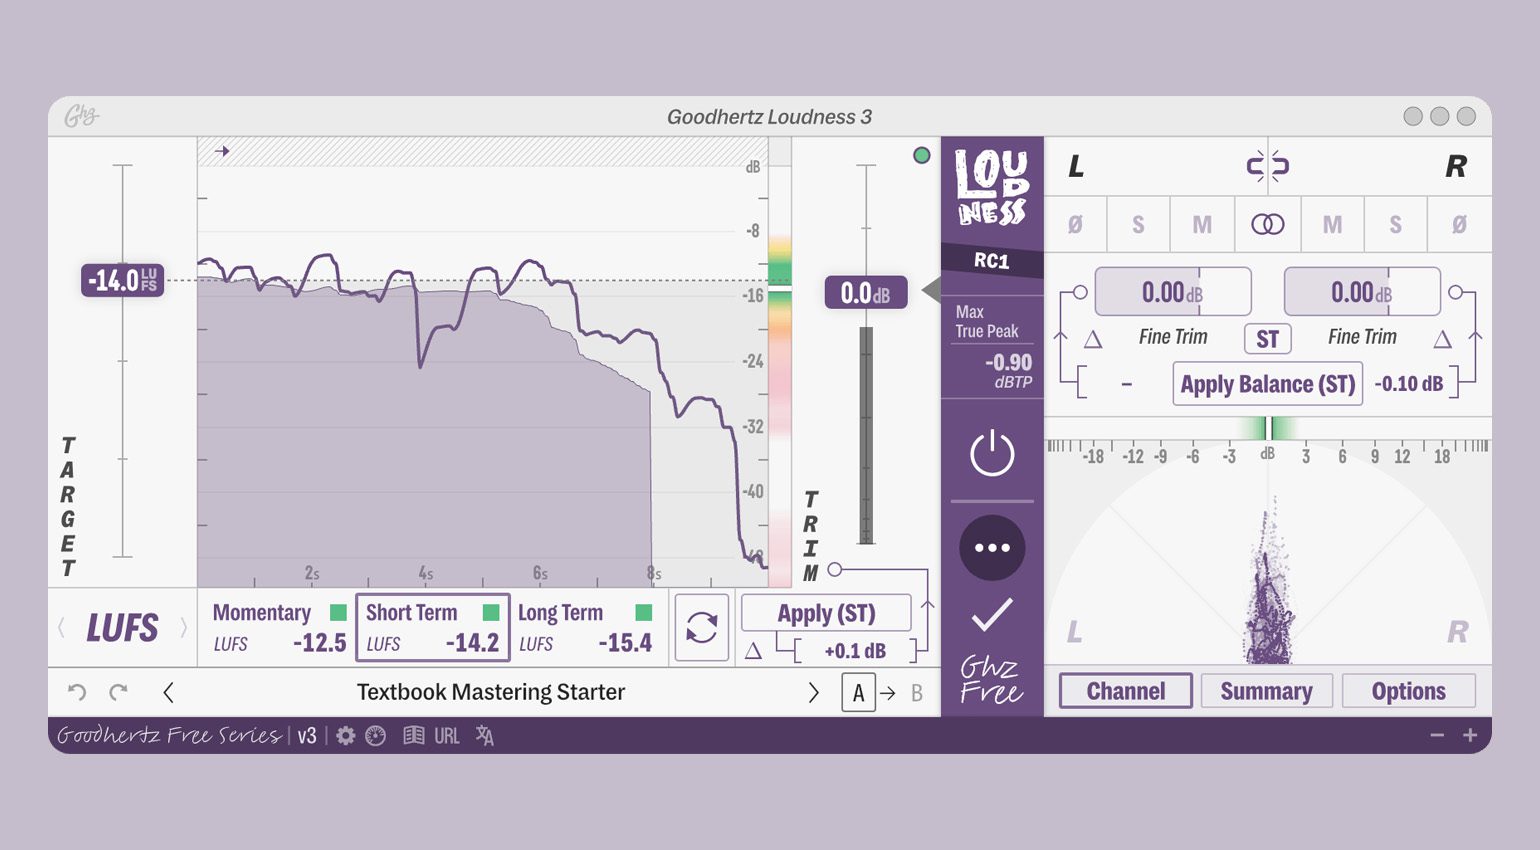The image size is (1540, 850).
Task: Click the Apply (ST) button
Action: click(826, 613)
